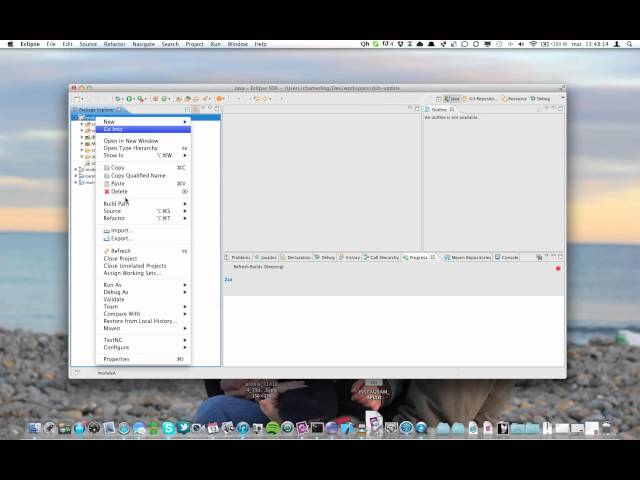Select Close Unrelated Projects

143,266
